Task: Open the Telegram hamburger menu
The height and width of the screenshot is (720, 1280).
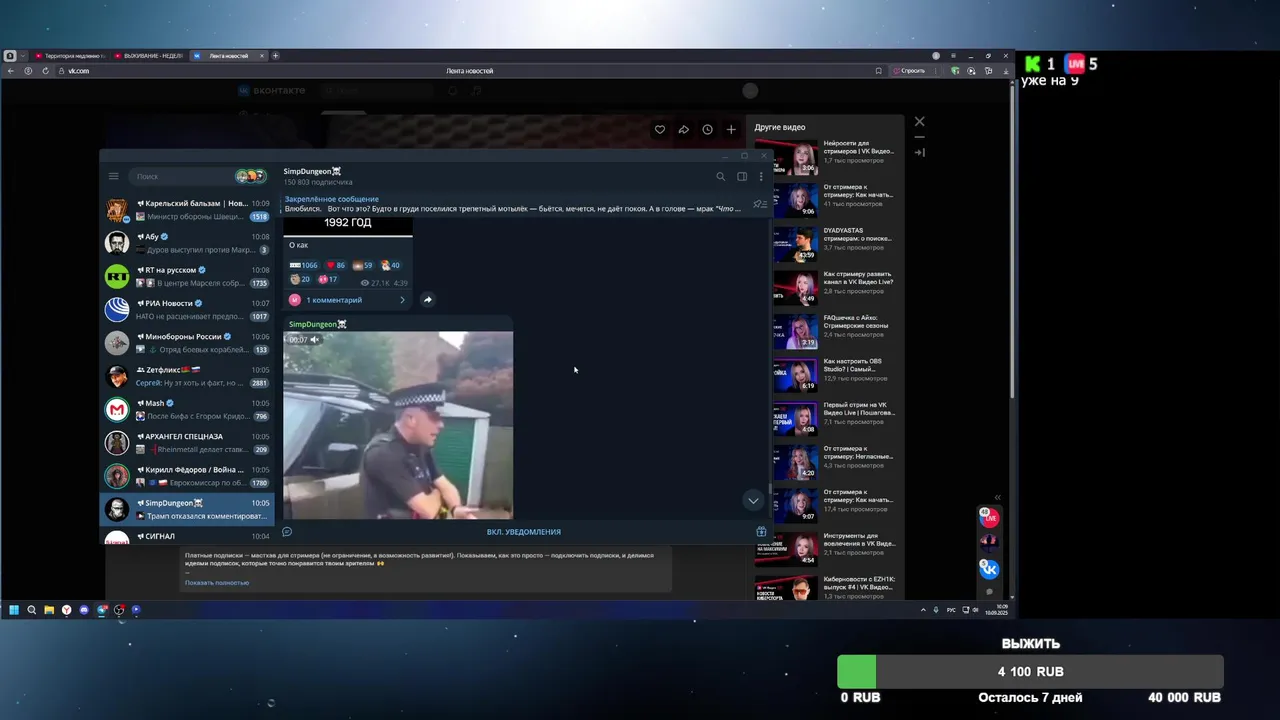Action: 113,176
